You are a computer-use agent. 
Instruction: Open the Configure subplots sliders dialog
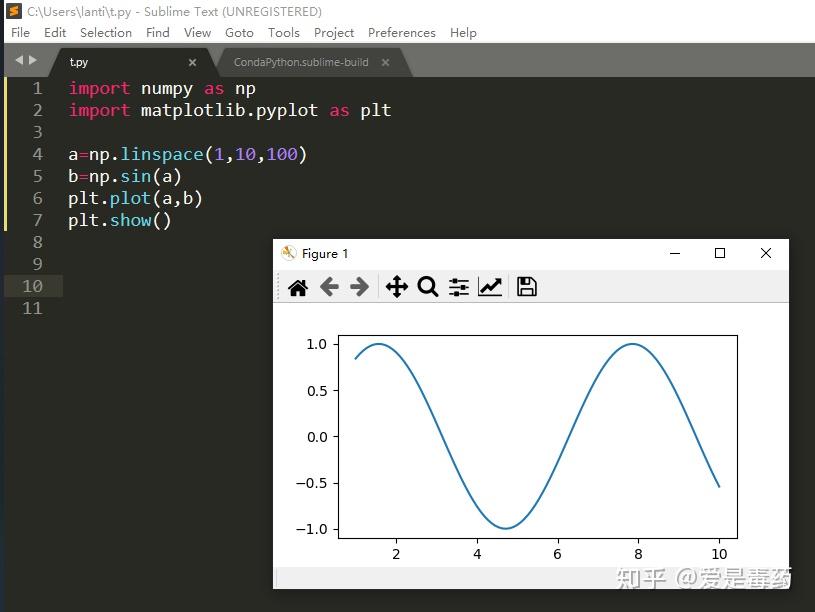(x=458, y=287)
